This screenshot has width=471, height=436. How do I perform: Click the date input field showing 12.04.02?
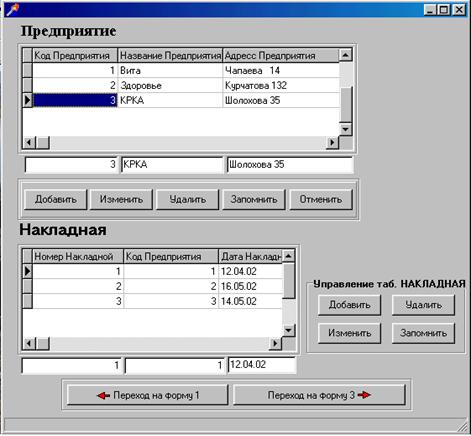click(x=262, y=365)
